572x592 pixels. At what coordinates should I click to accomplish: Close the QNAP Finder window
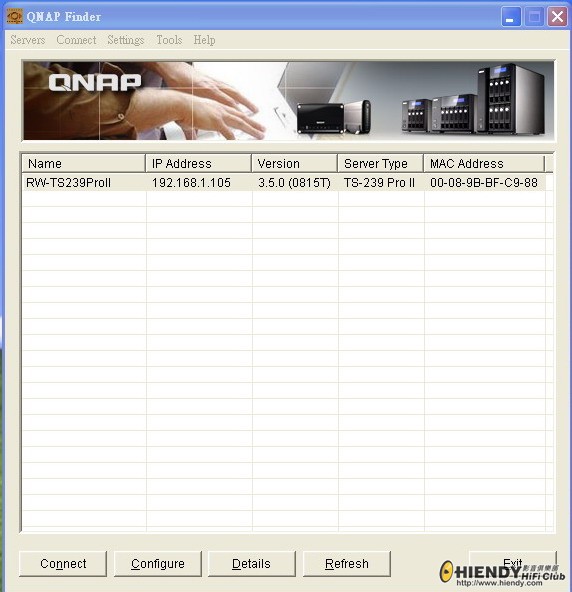[x=558, y=17]
